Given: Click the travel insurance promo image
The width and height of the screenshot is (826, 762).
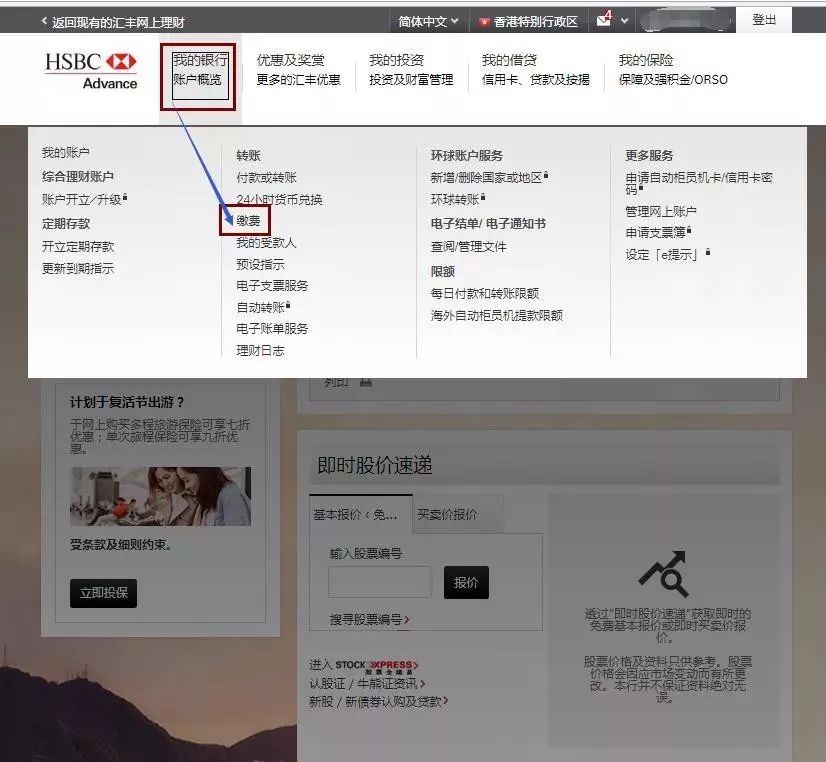Looking at the screenshot, I should pos(160,496).
